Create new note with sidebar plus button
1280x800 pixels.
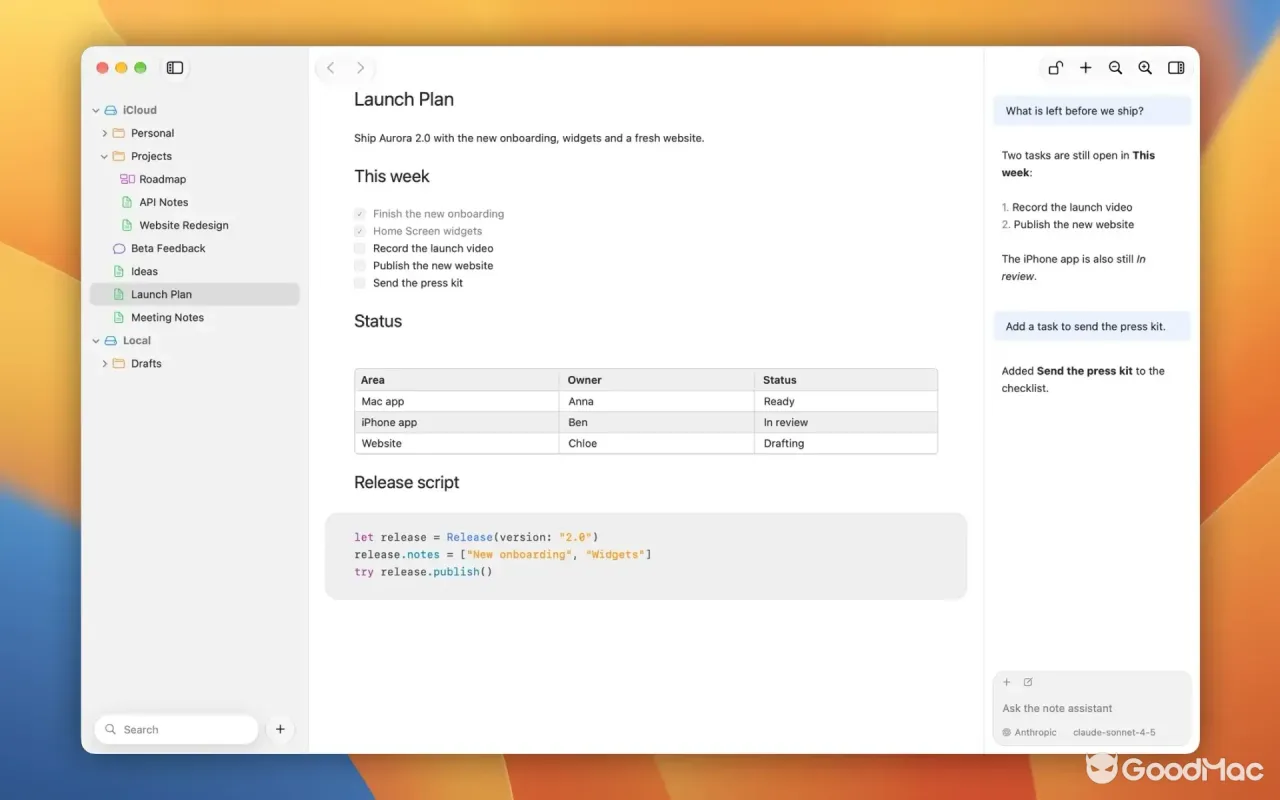click(280, 730)
